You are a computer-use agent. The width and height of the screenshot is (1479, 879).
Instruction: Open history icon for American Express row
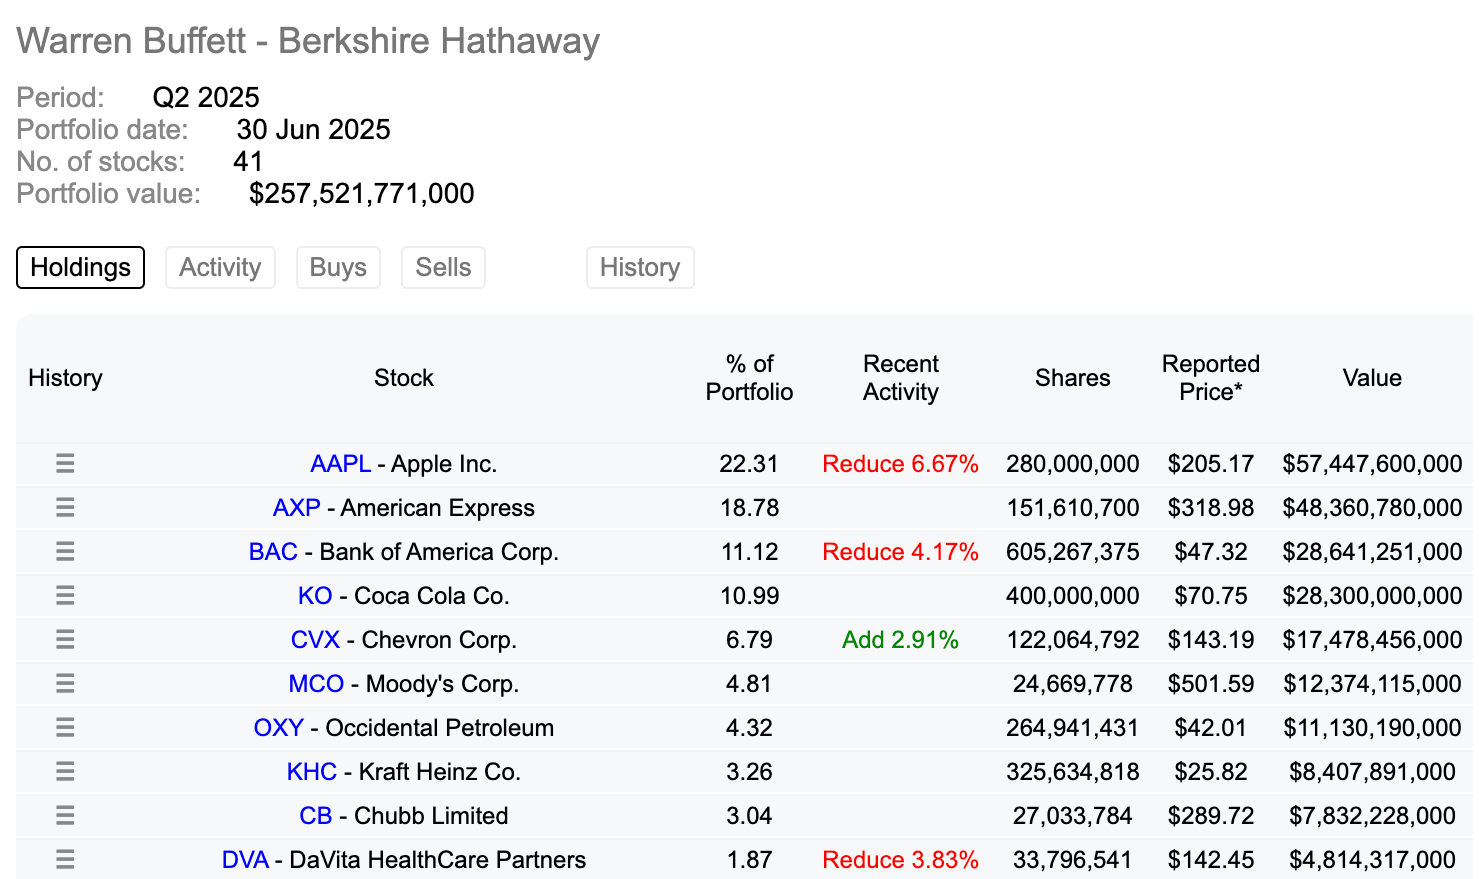(x=65, y=507)
